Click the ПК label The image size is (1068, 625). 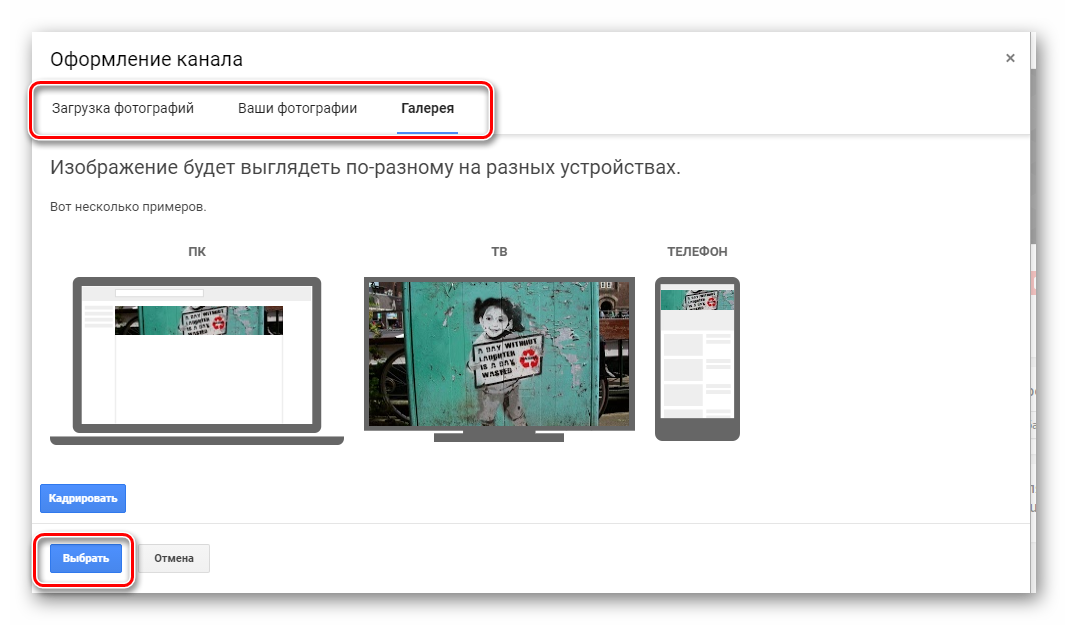tap(197, 252)
